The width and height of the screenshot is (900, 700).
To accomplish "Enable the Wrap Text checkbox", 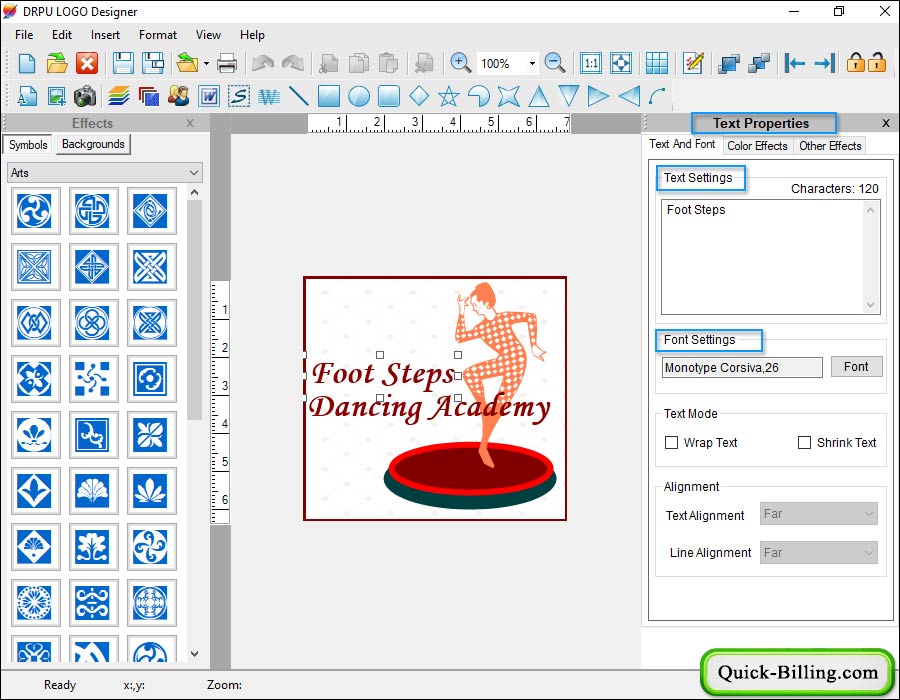I will tap(671, 442).
